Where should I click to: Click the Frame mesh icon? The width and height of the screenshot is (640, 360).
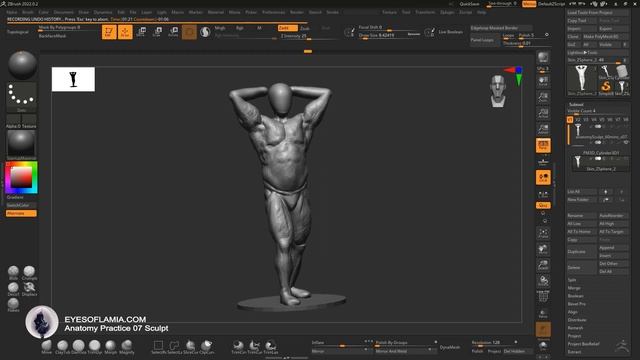click(x=543, y=234)
